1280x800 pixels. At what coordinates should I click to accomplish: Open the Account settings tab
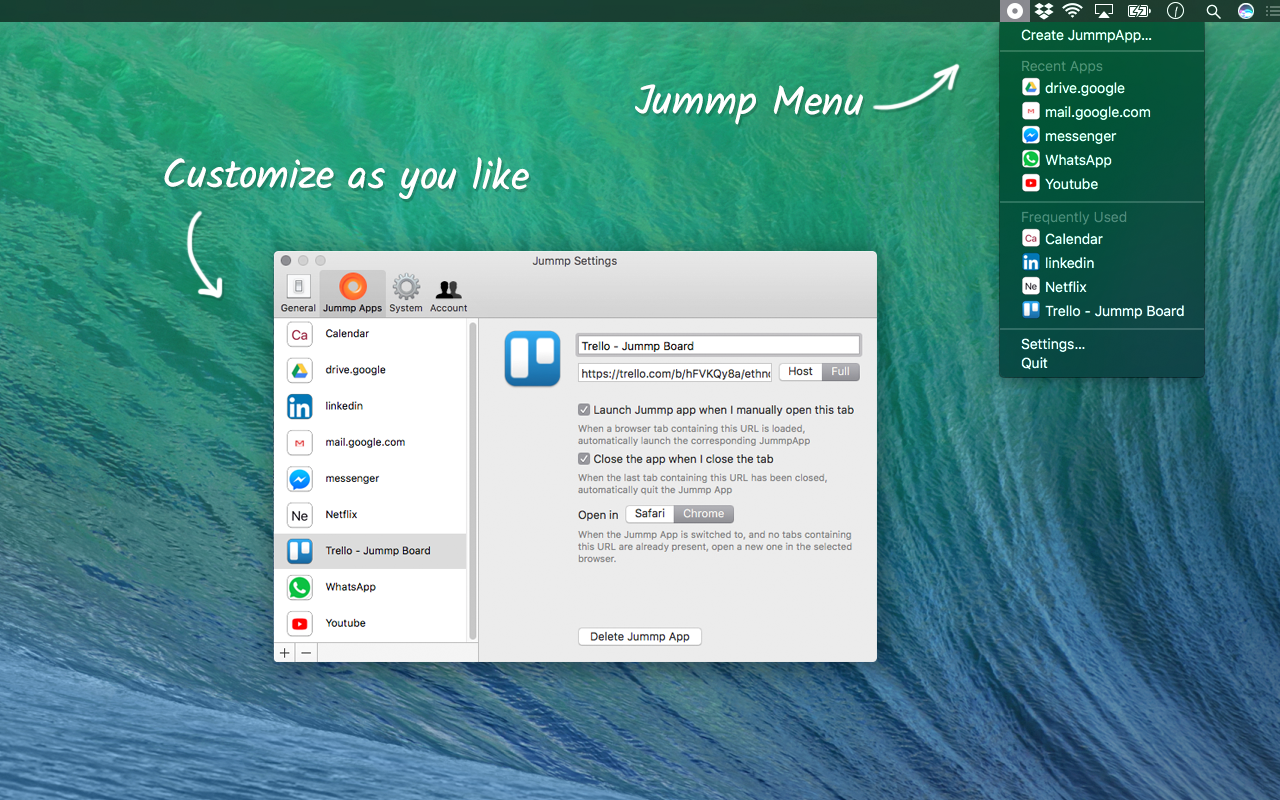[449, 293]
